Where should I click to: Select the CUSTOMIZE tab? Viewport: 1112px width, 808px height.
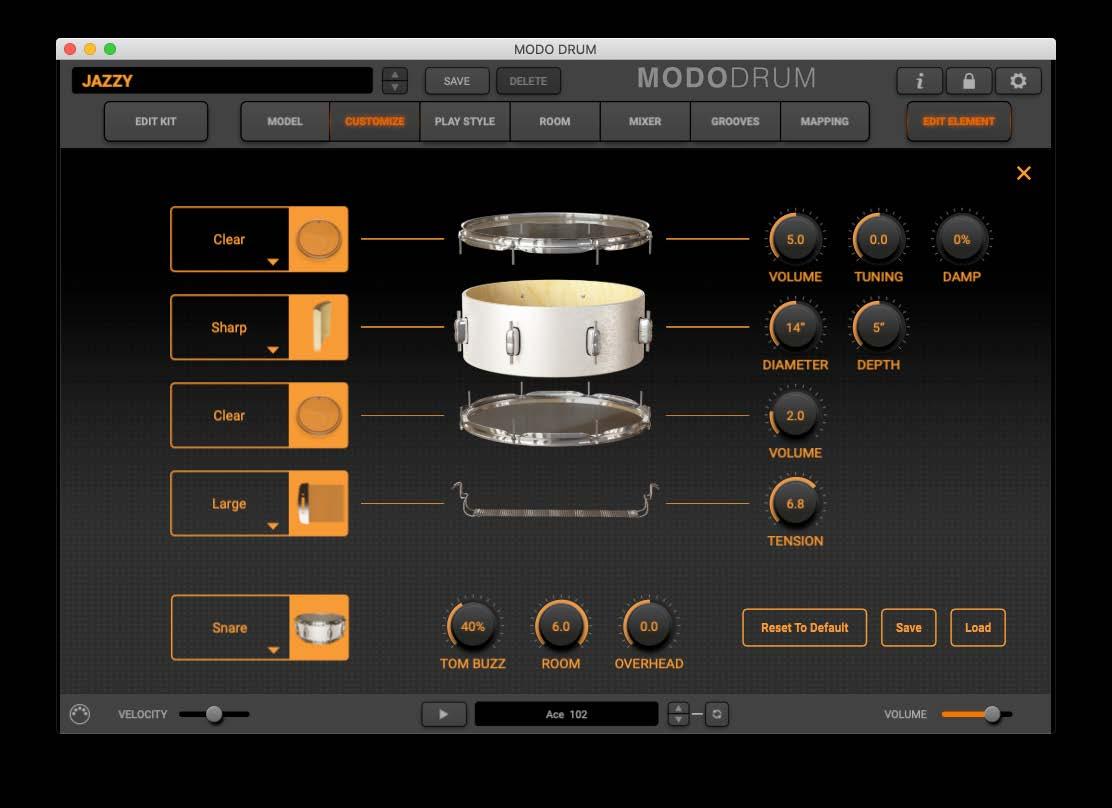tap(374, 121)
